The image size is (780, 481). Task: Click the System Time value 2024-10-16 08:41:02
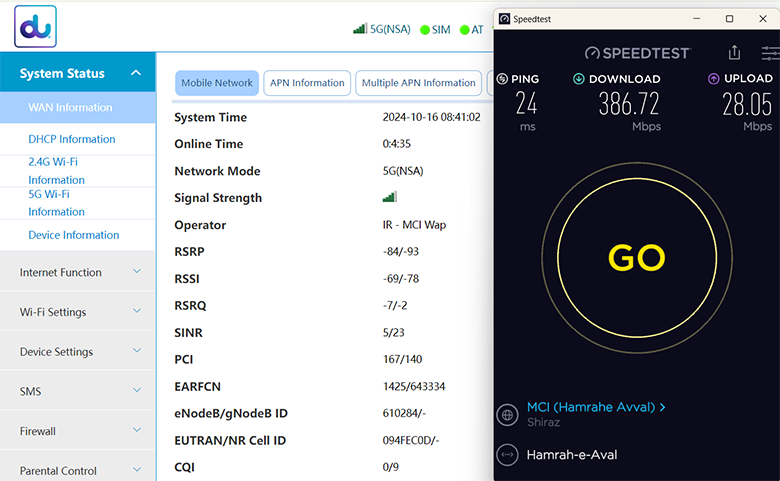(x=431, y=117)
